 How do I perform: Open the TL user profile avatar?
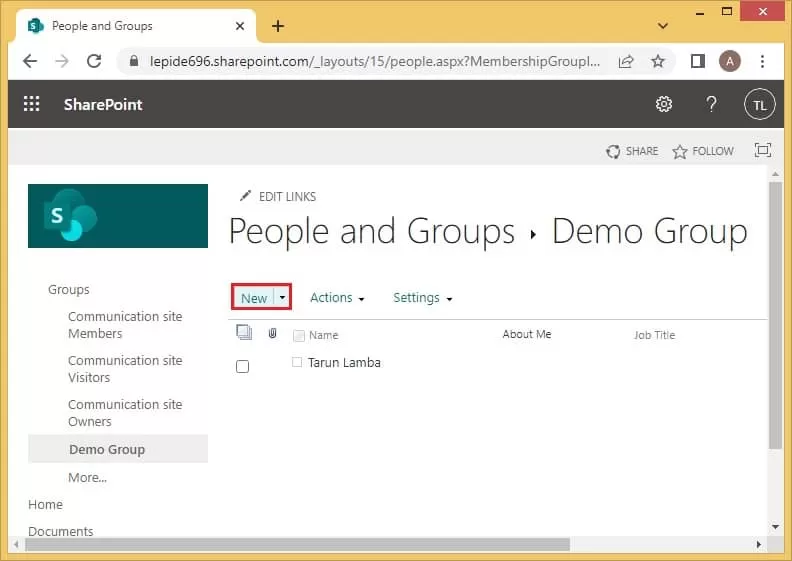[760, 104]
